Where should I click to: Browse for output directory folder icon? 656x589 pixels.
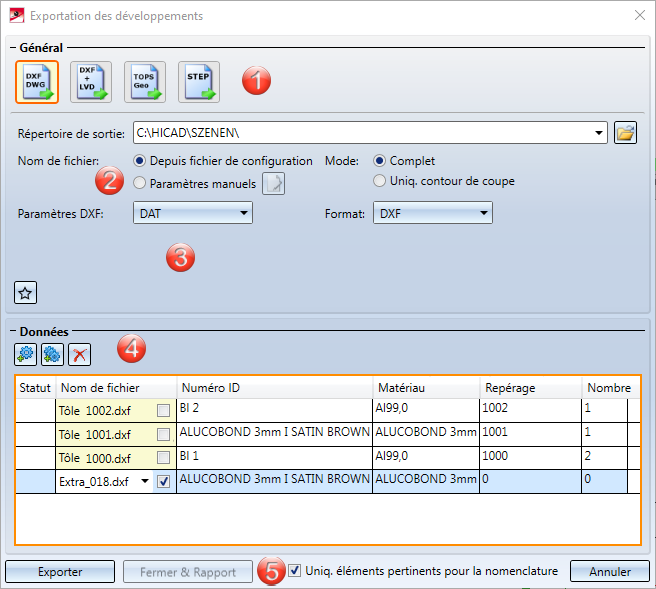626,132
